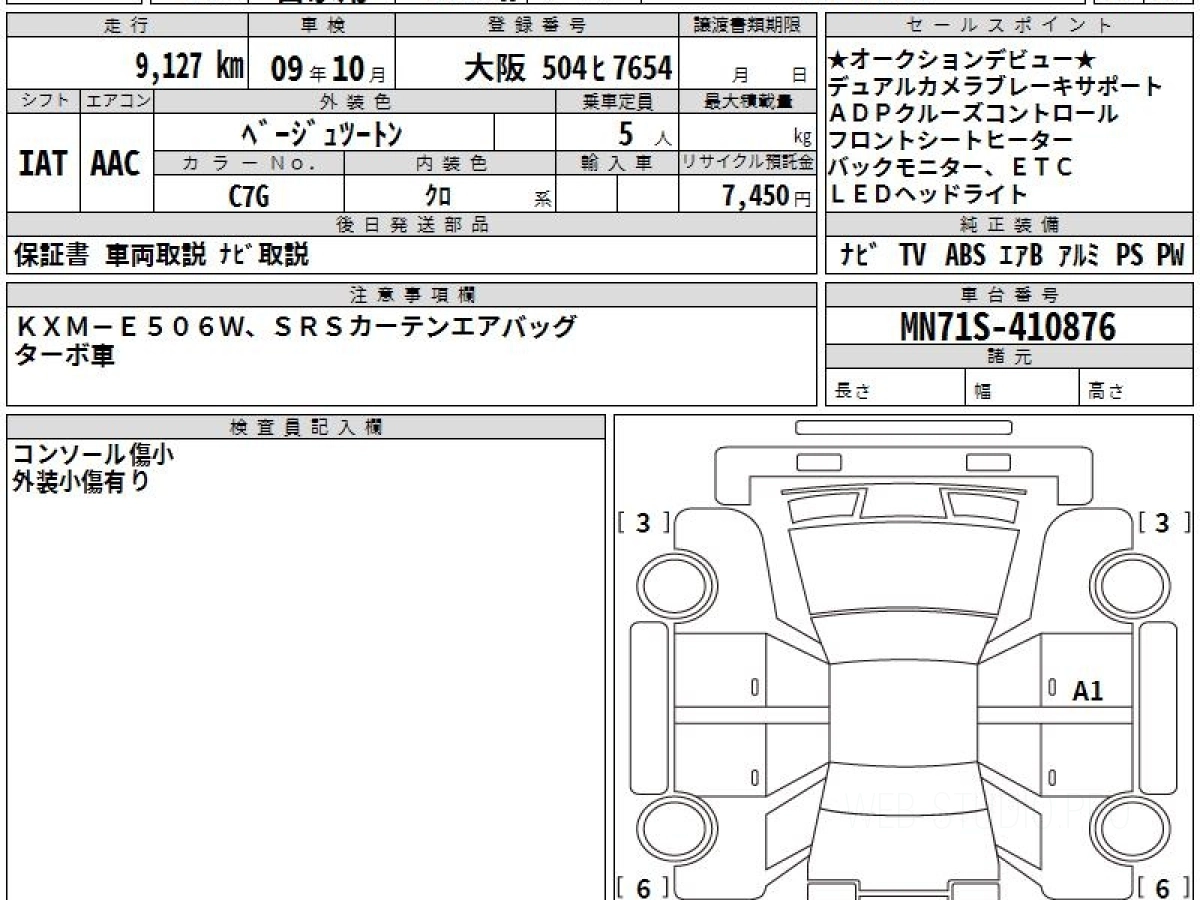Select the left front tire rating [3]
Image resolution: width=1200 pixels, height=900 pixels.
click(x=643, y=522)
